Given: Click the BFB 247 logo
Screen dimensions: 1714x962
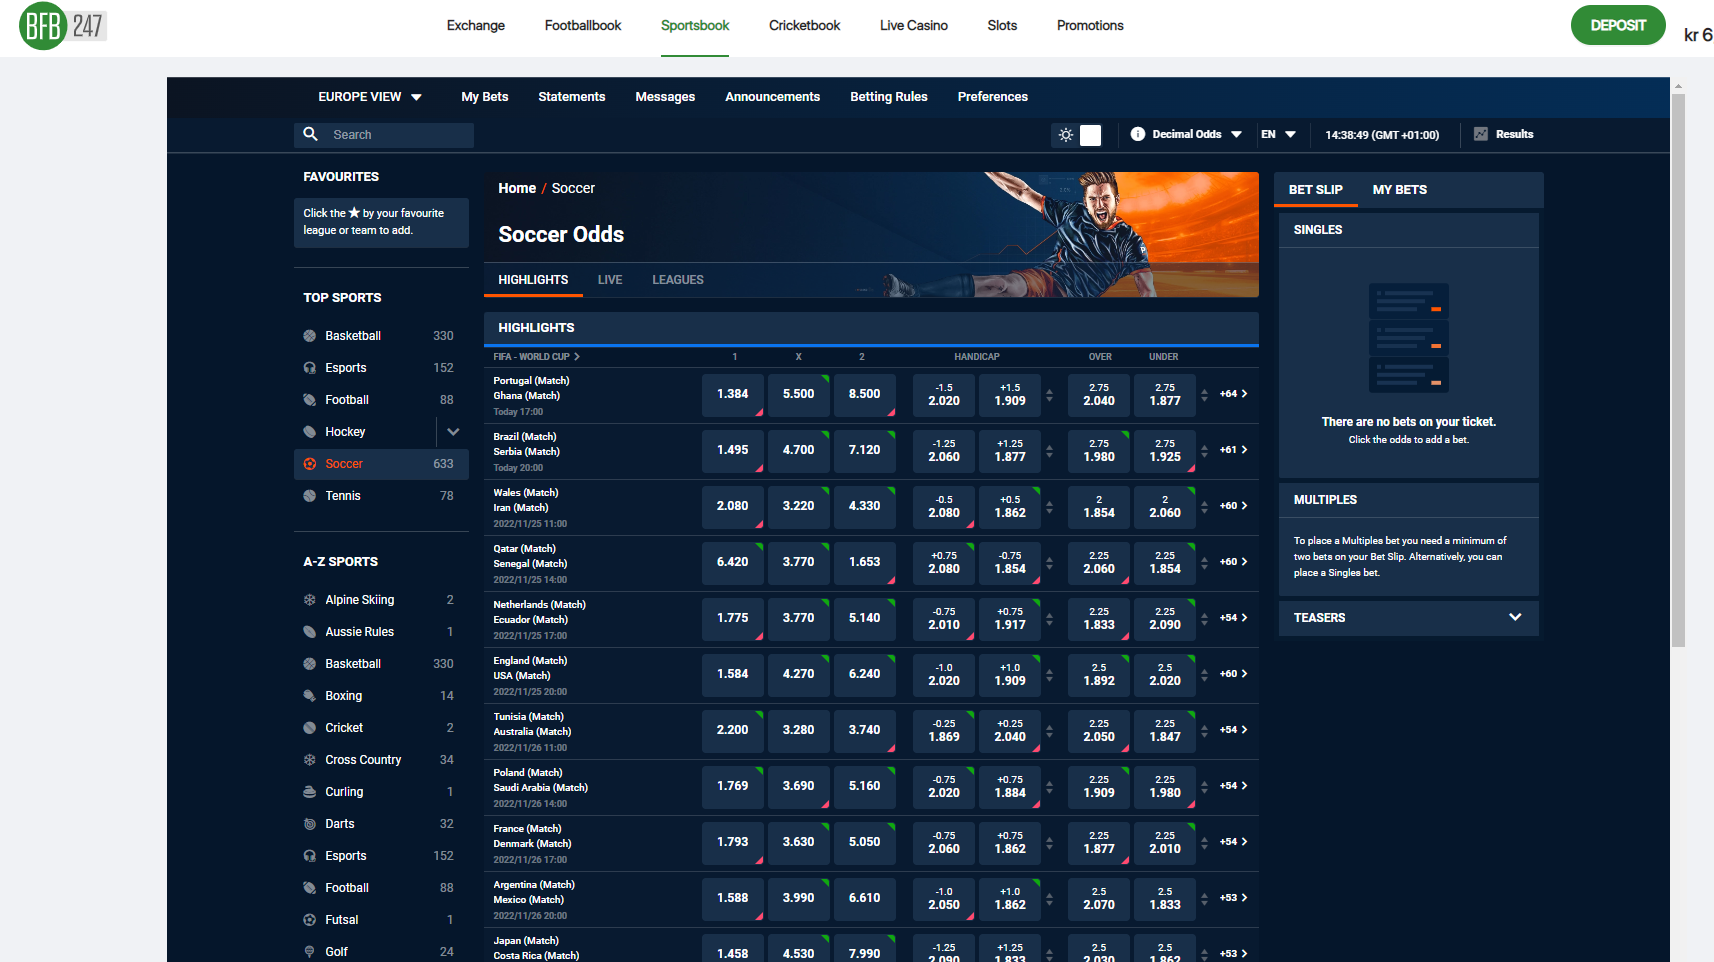Looking at the screenshot, I should pos(62,26).
